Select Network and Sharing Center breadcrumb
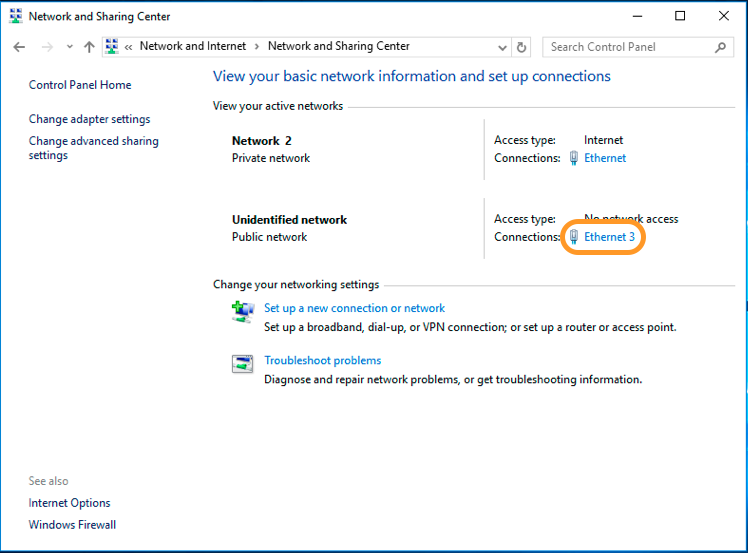Image resolution: width=748 pixels, height=553 pixels. [338, 46]
